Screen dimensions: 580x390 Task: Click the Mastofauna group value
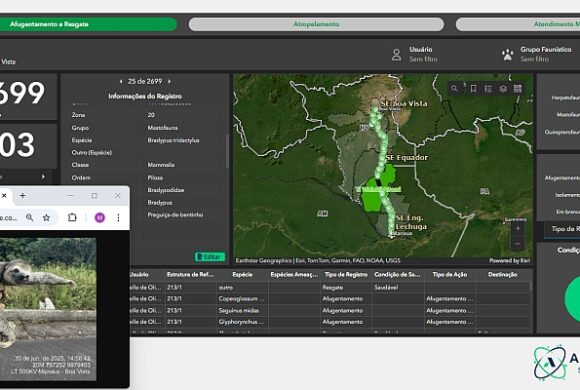(162, 128)
